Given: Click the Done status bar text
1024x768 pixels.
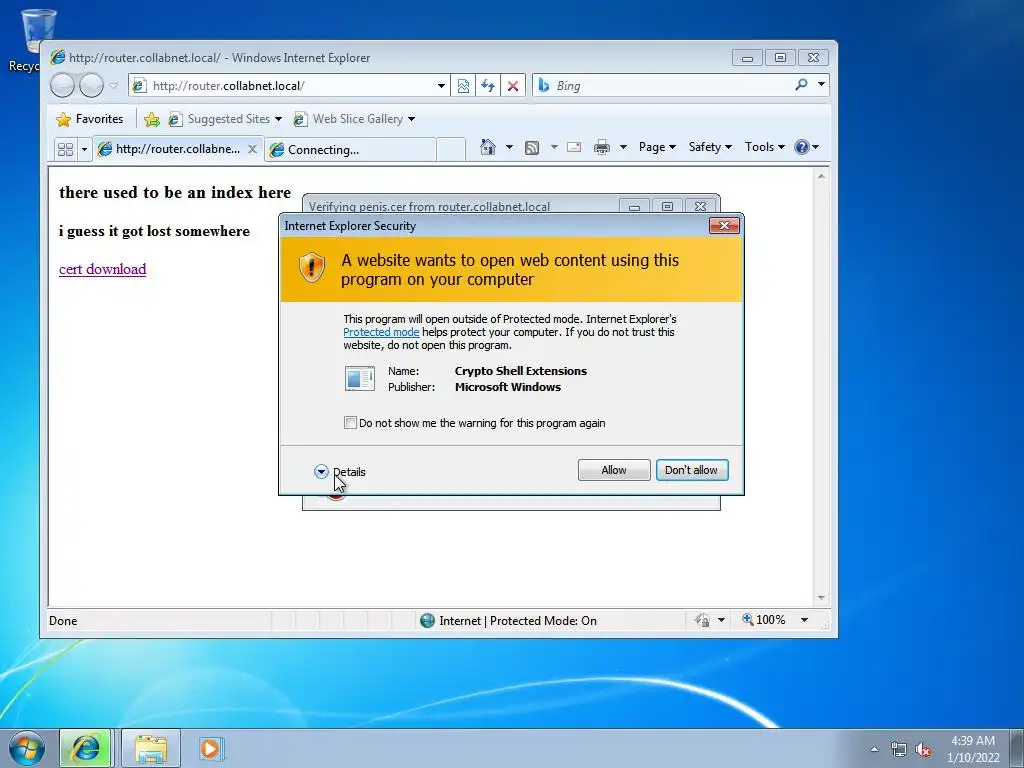Looking at the screenshot, I should click(x=63, y=621).
